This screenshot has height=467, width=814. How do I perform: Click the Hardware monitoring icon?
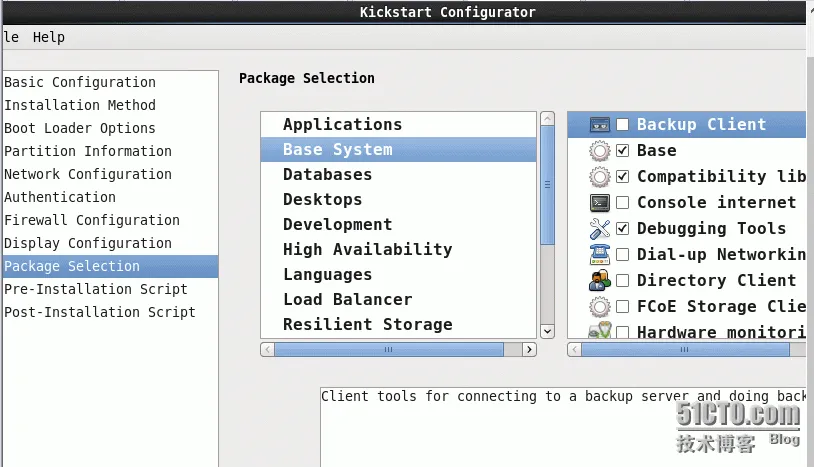(x=600, y=331)
